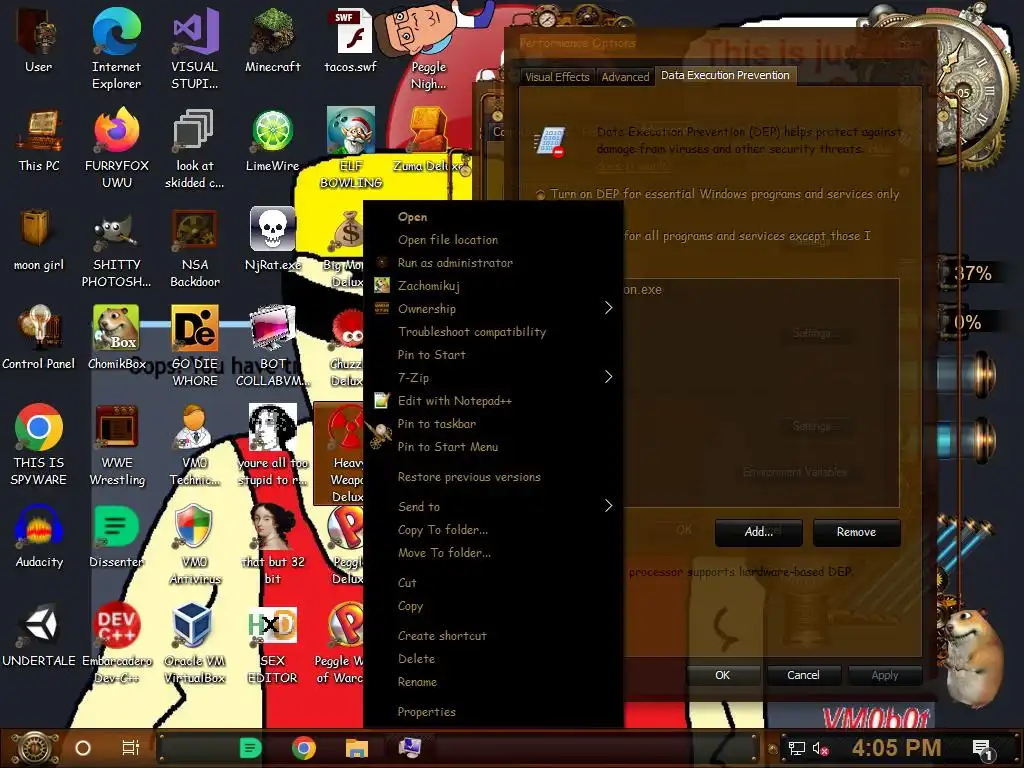
Task: Select the LimeWire desktop icon
Action: coord(272,140)
